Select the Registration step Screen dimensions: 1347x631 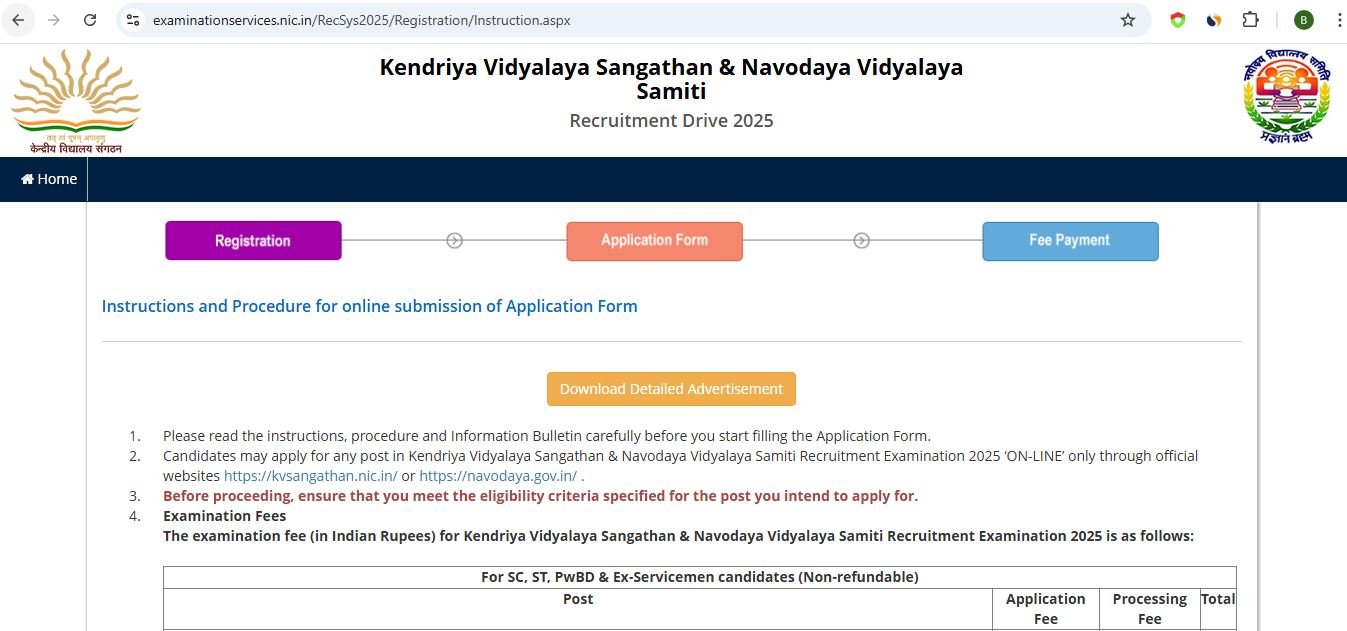pyautogui.click(x=253, y=241)
